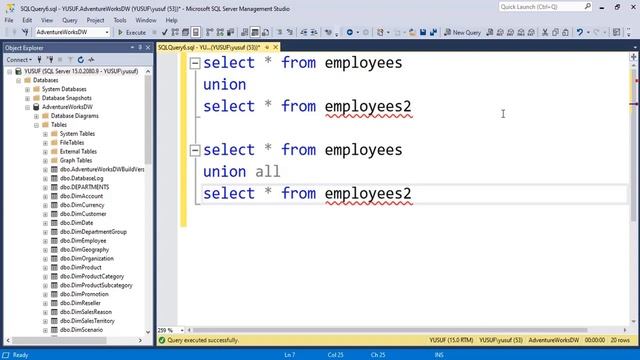Open the Edit menu
This screenshot has width=640, height=360.
27,20
